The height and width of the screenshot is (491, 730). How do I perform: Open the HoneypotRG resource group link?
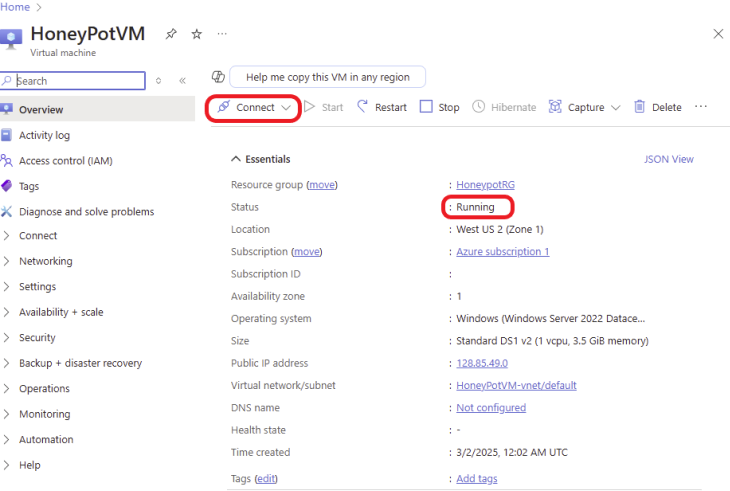click(x=486, y=185)
